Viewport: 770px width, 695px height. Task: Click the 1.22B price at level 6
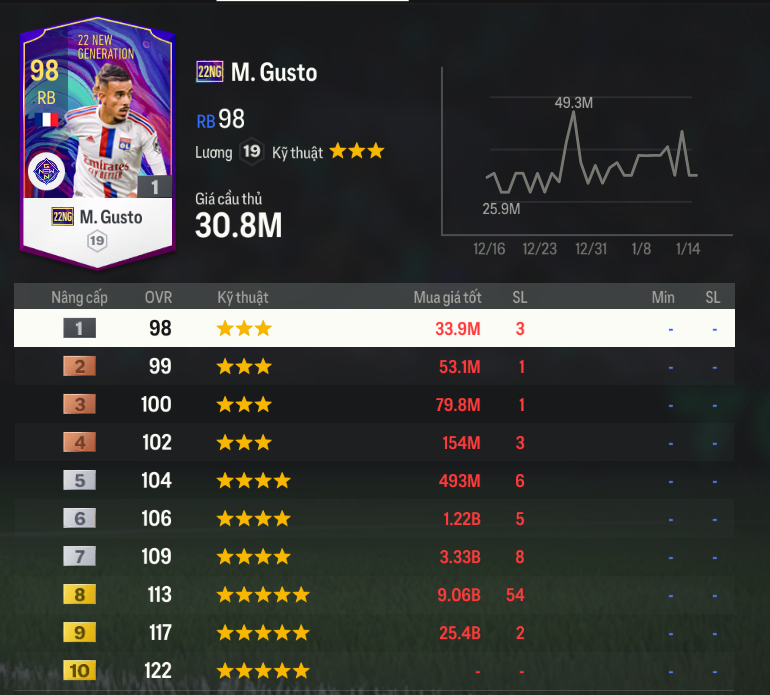462,519
